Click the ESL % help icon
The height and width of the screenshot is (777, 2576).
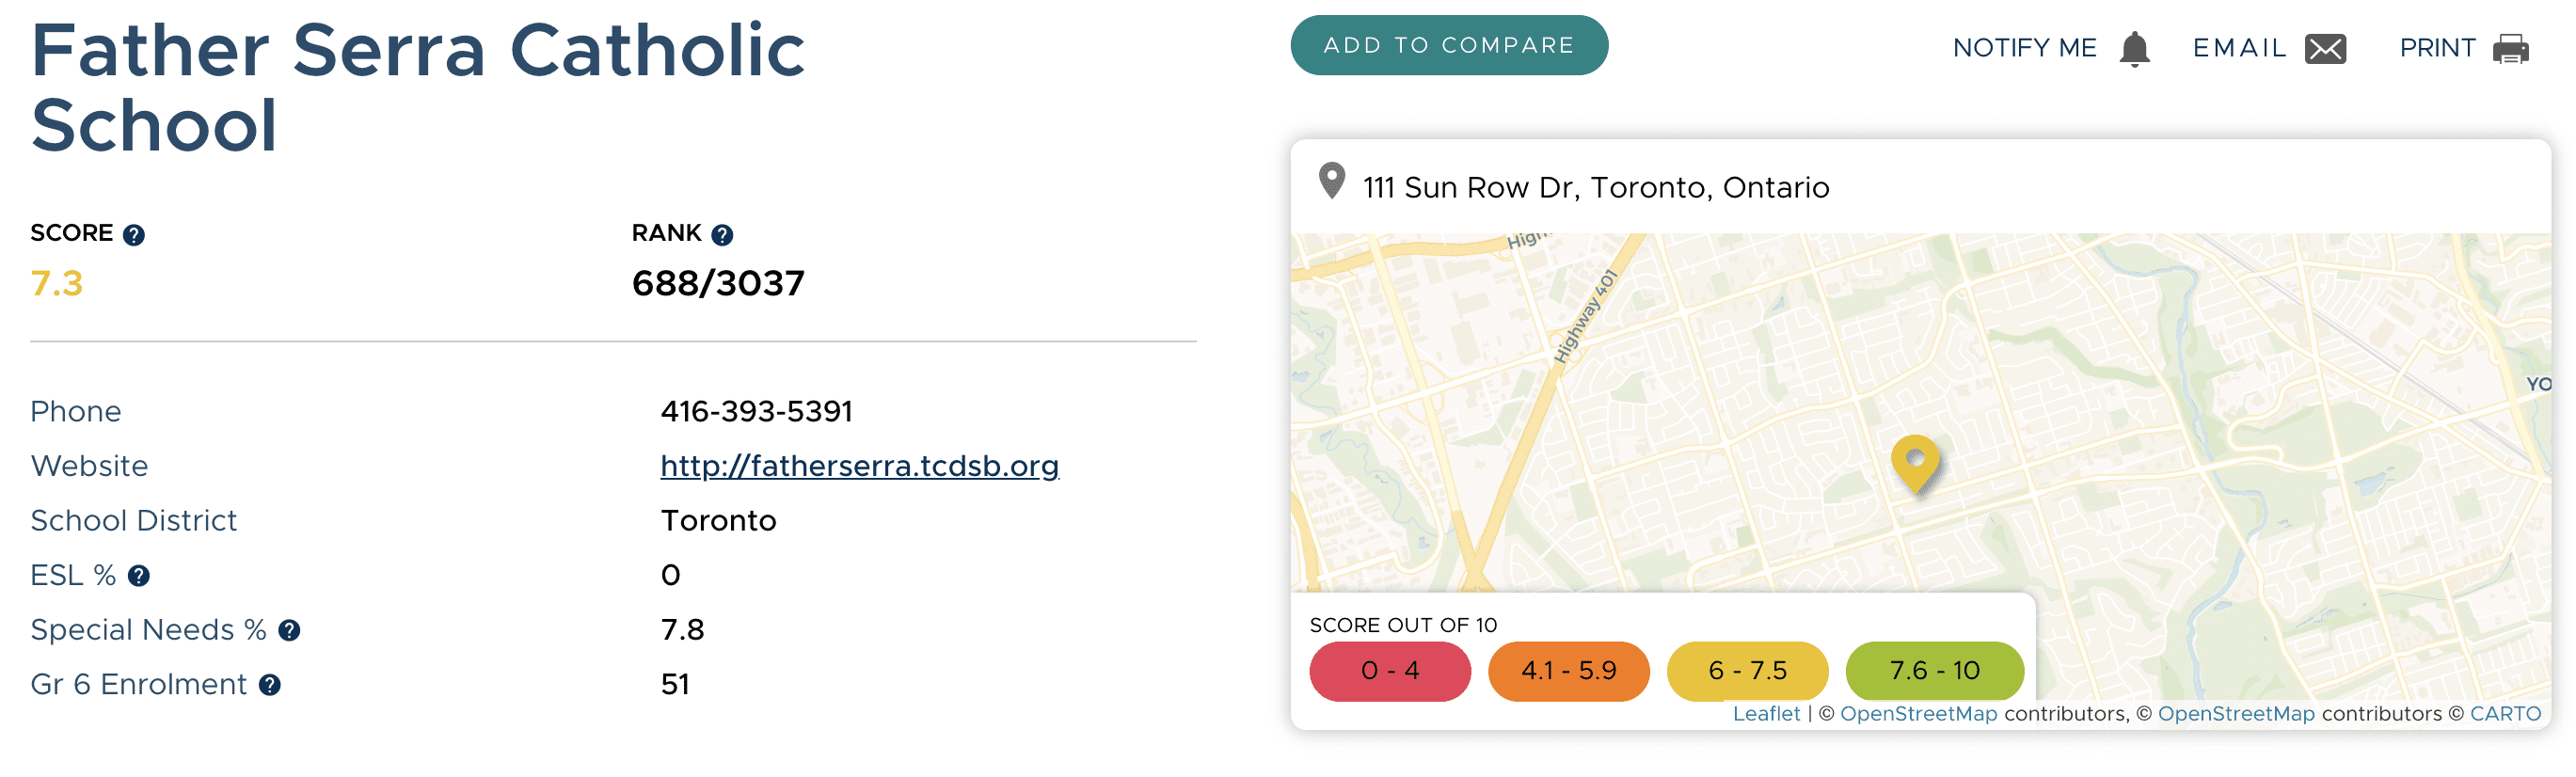(139, 576)
